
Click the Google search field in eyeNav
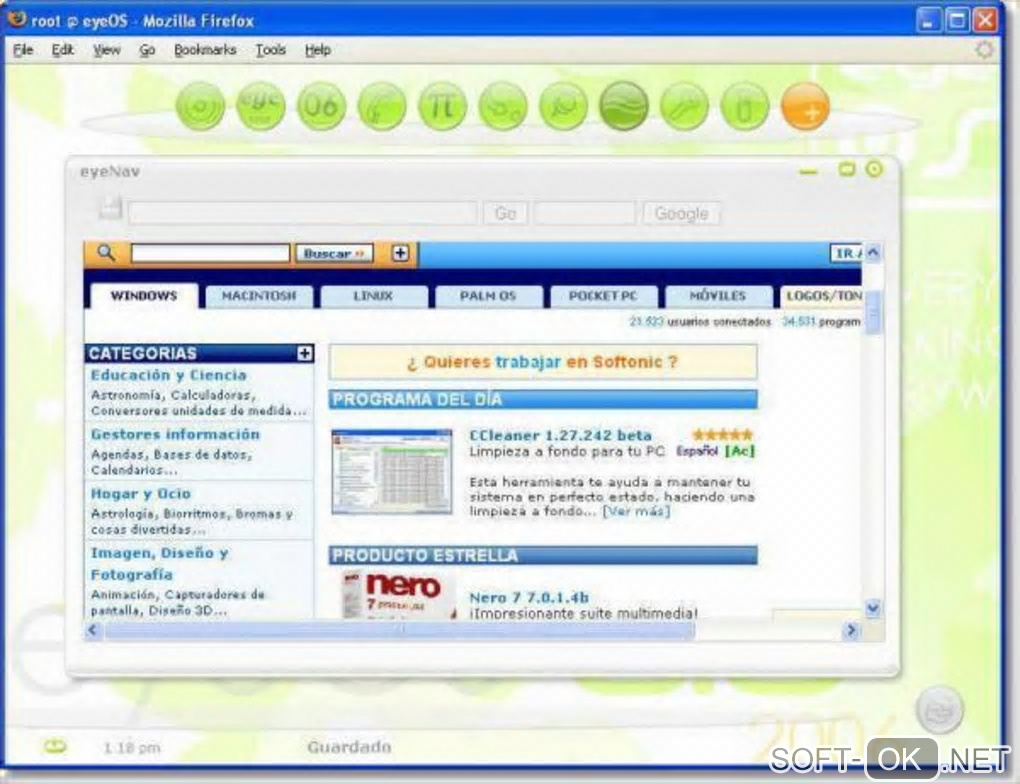tap(585, 213)
